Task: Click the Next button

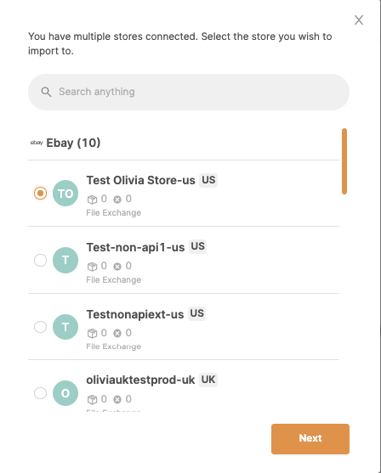Action: pyautogui.click(x=310, y=439)
